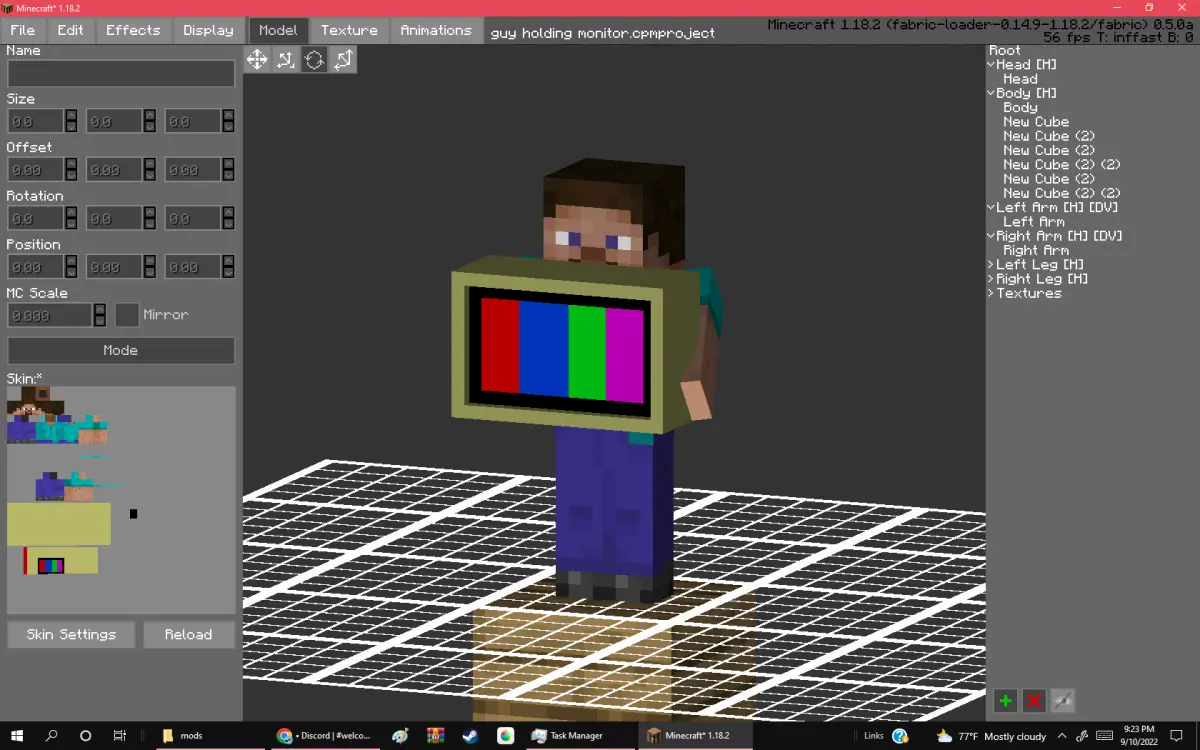Show hidden tray icons chevron
Screen dimensions: 1200x750
pyautogui.click(x=1062, y=736)
